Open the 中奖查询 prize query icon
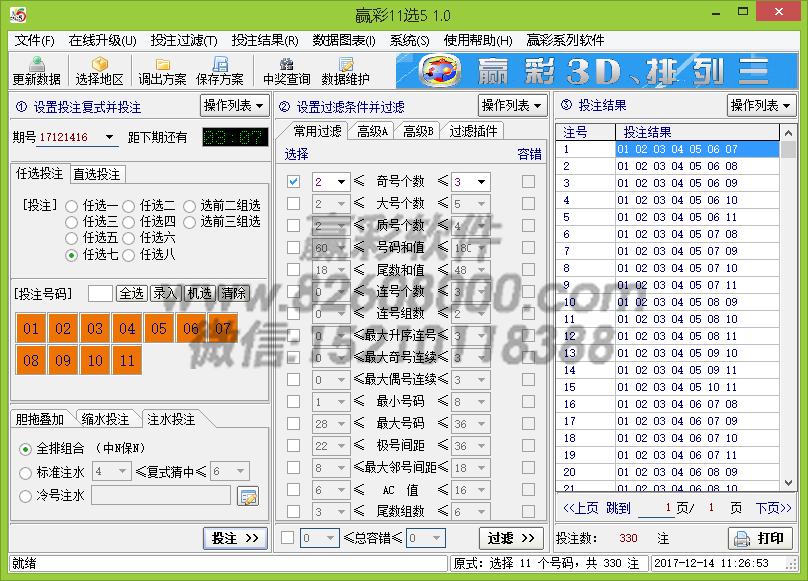808x581 pixels. 287,71
